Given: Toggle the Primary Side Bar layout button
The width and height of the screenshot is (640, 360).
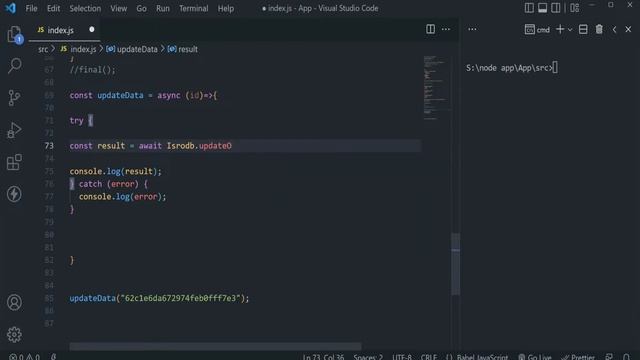Looking at the screenshot, I should (529, 8).
